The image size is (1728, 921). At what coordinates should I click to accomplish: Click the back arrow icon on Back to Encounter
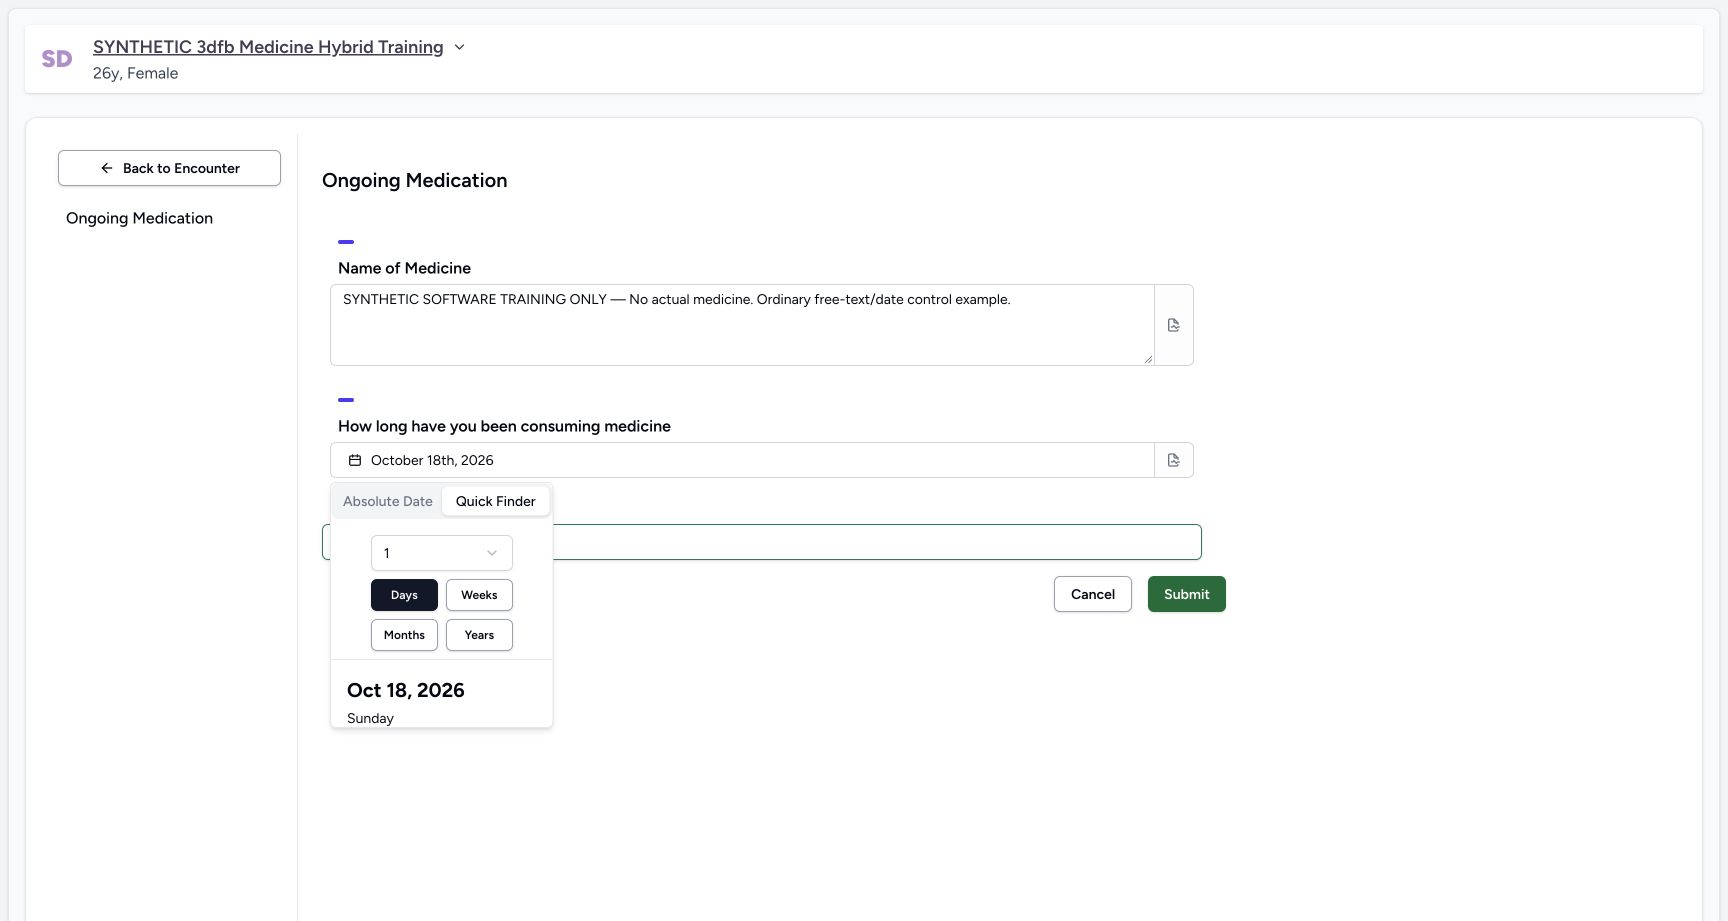click(107, 168)
